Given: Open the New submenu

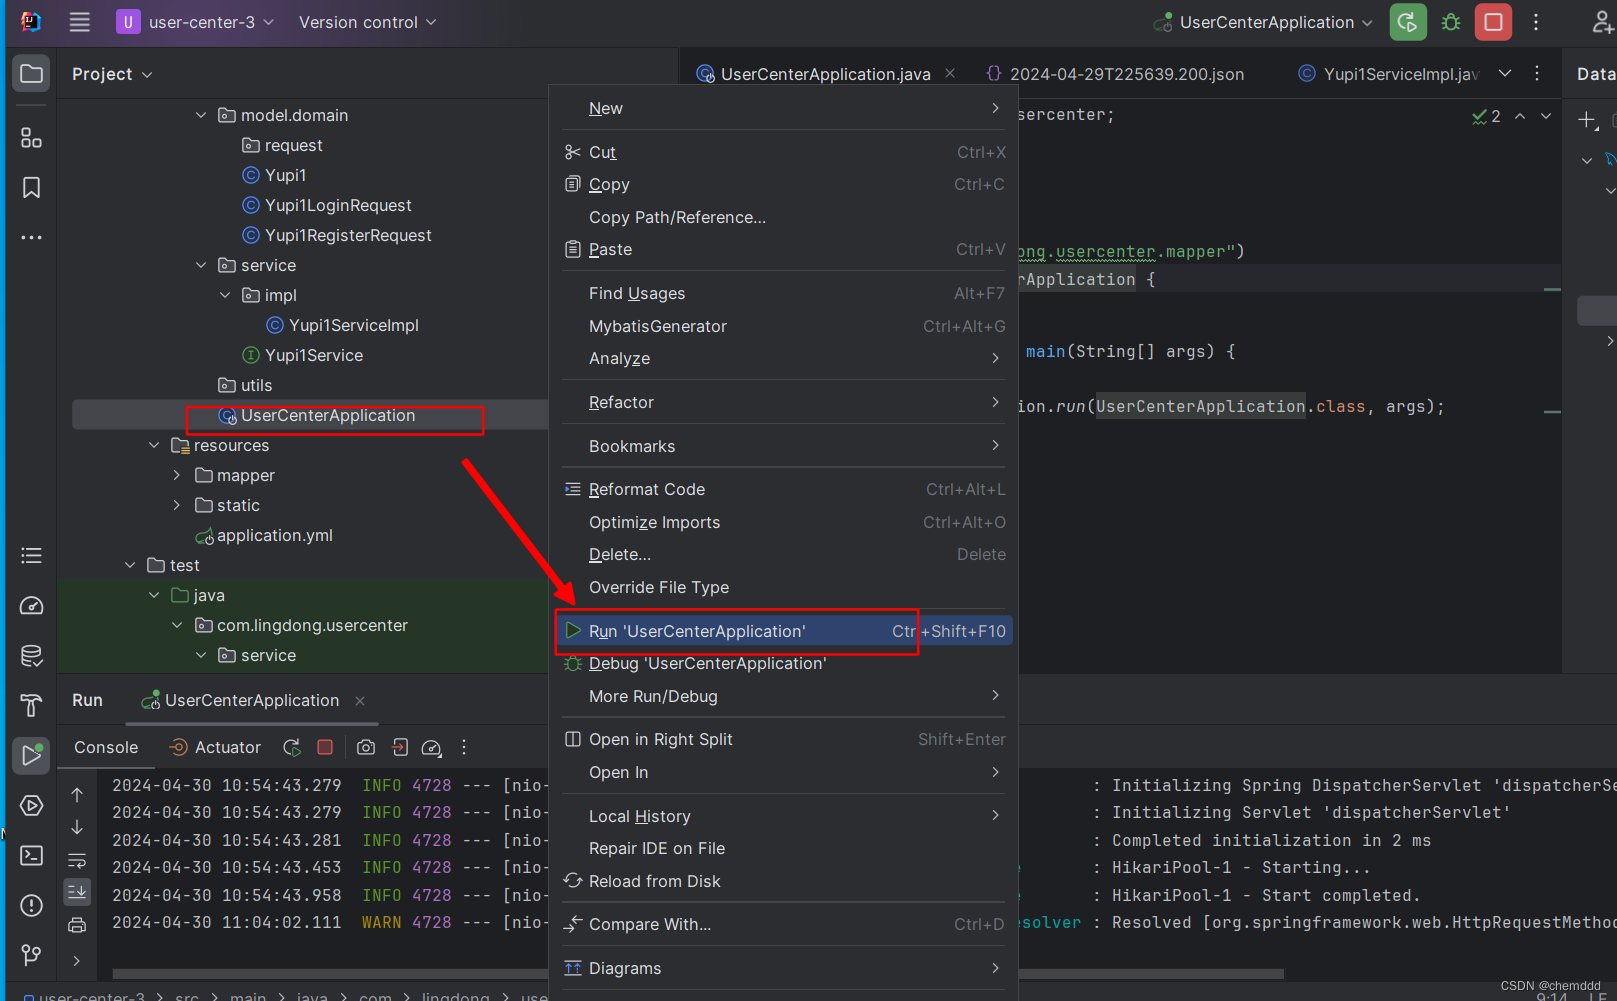Looking at the screenshot, I should (x=783, y=108).
